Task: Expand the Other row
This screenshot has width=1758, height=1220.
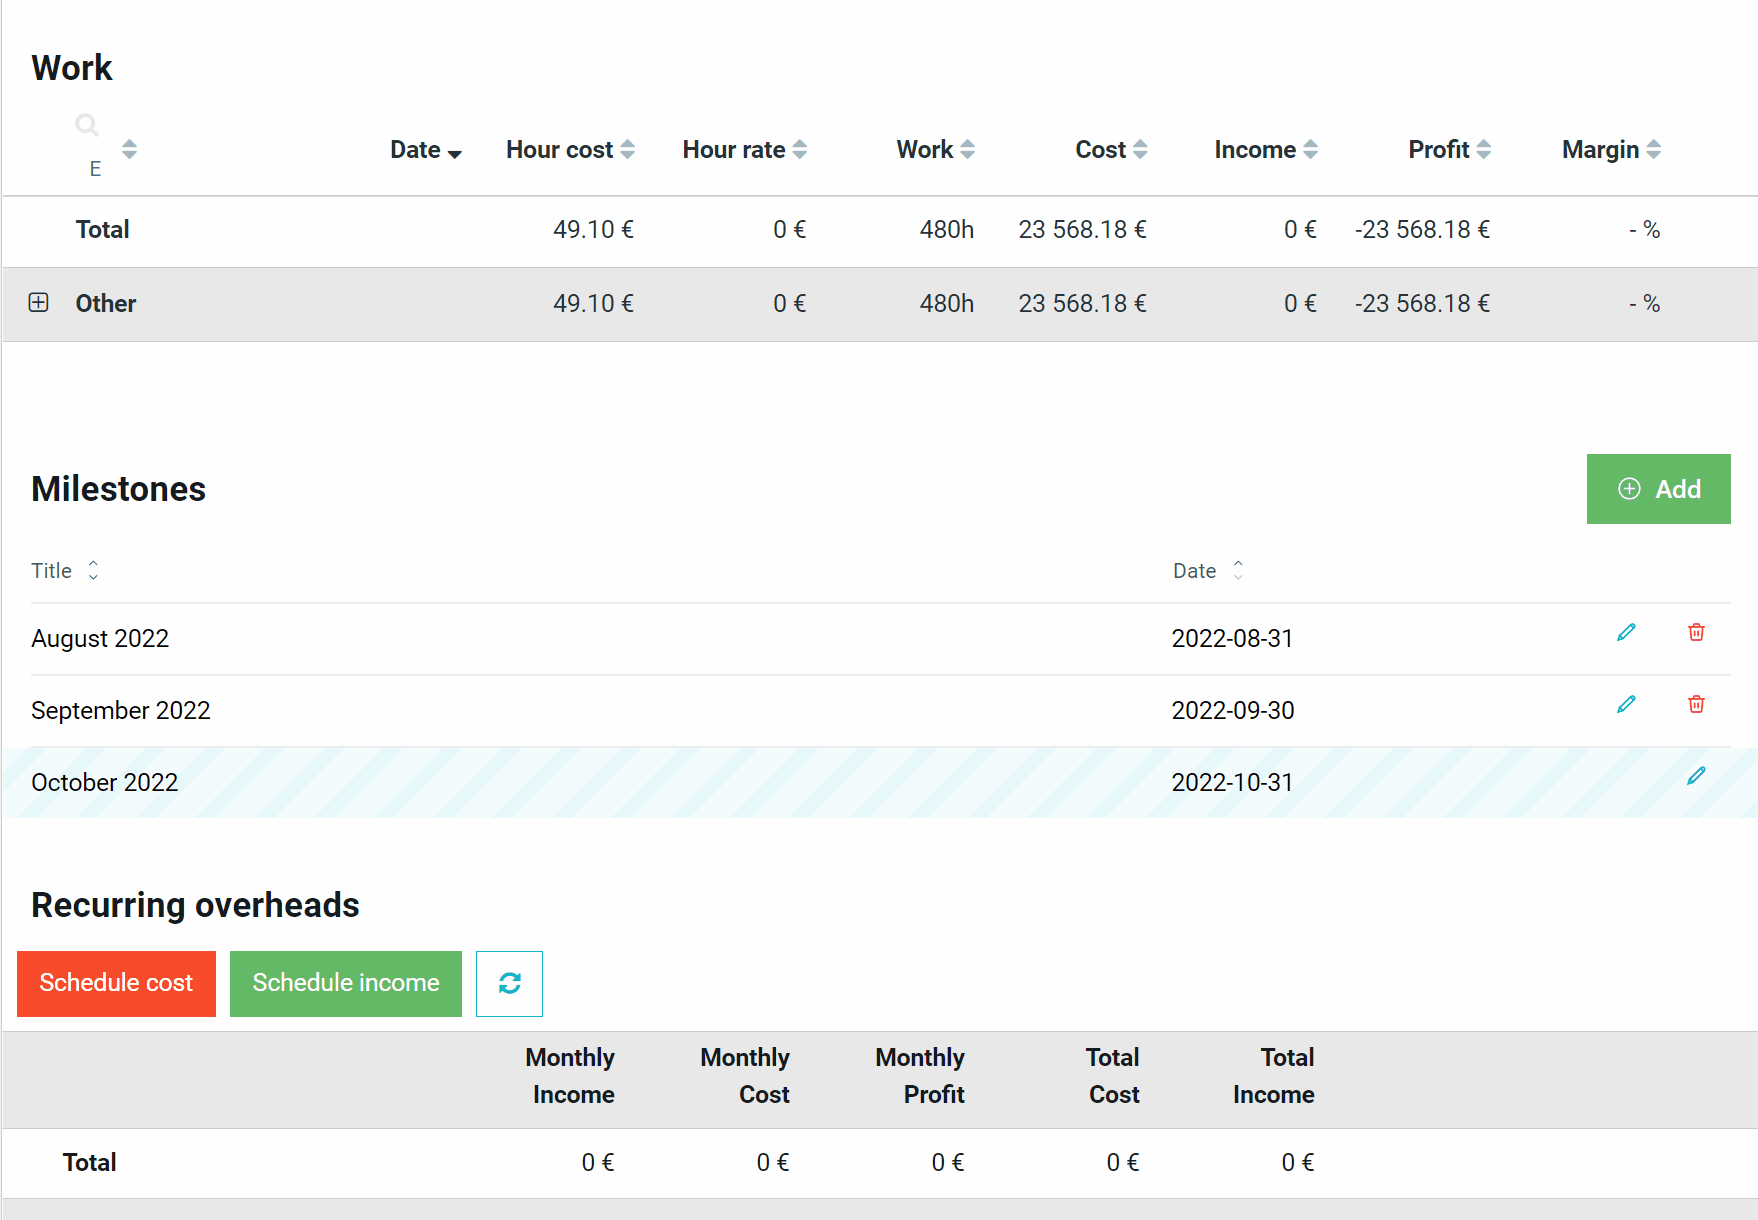Action: [x=39, y=302]
